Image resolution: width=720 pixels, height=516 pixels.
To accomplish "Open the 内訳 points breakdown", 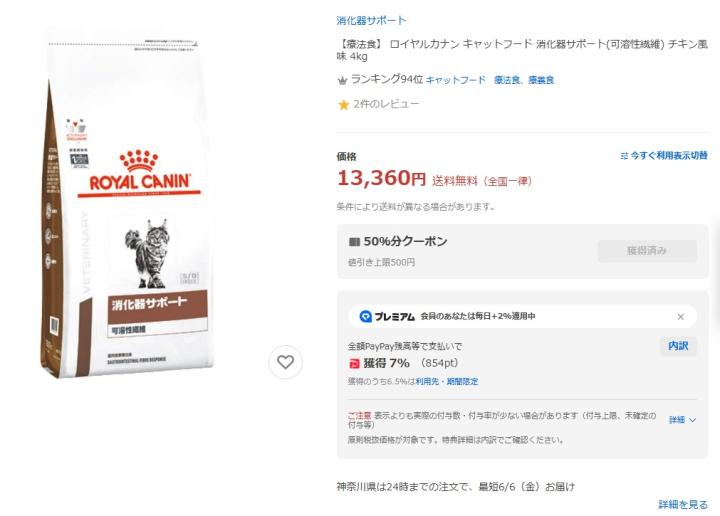I will (x=678, y=346).
